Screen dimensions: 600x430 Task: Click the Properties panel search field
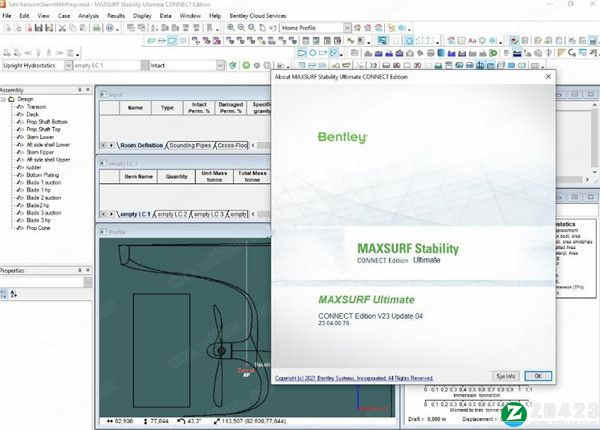42,282
